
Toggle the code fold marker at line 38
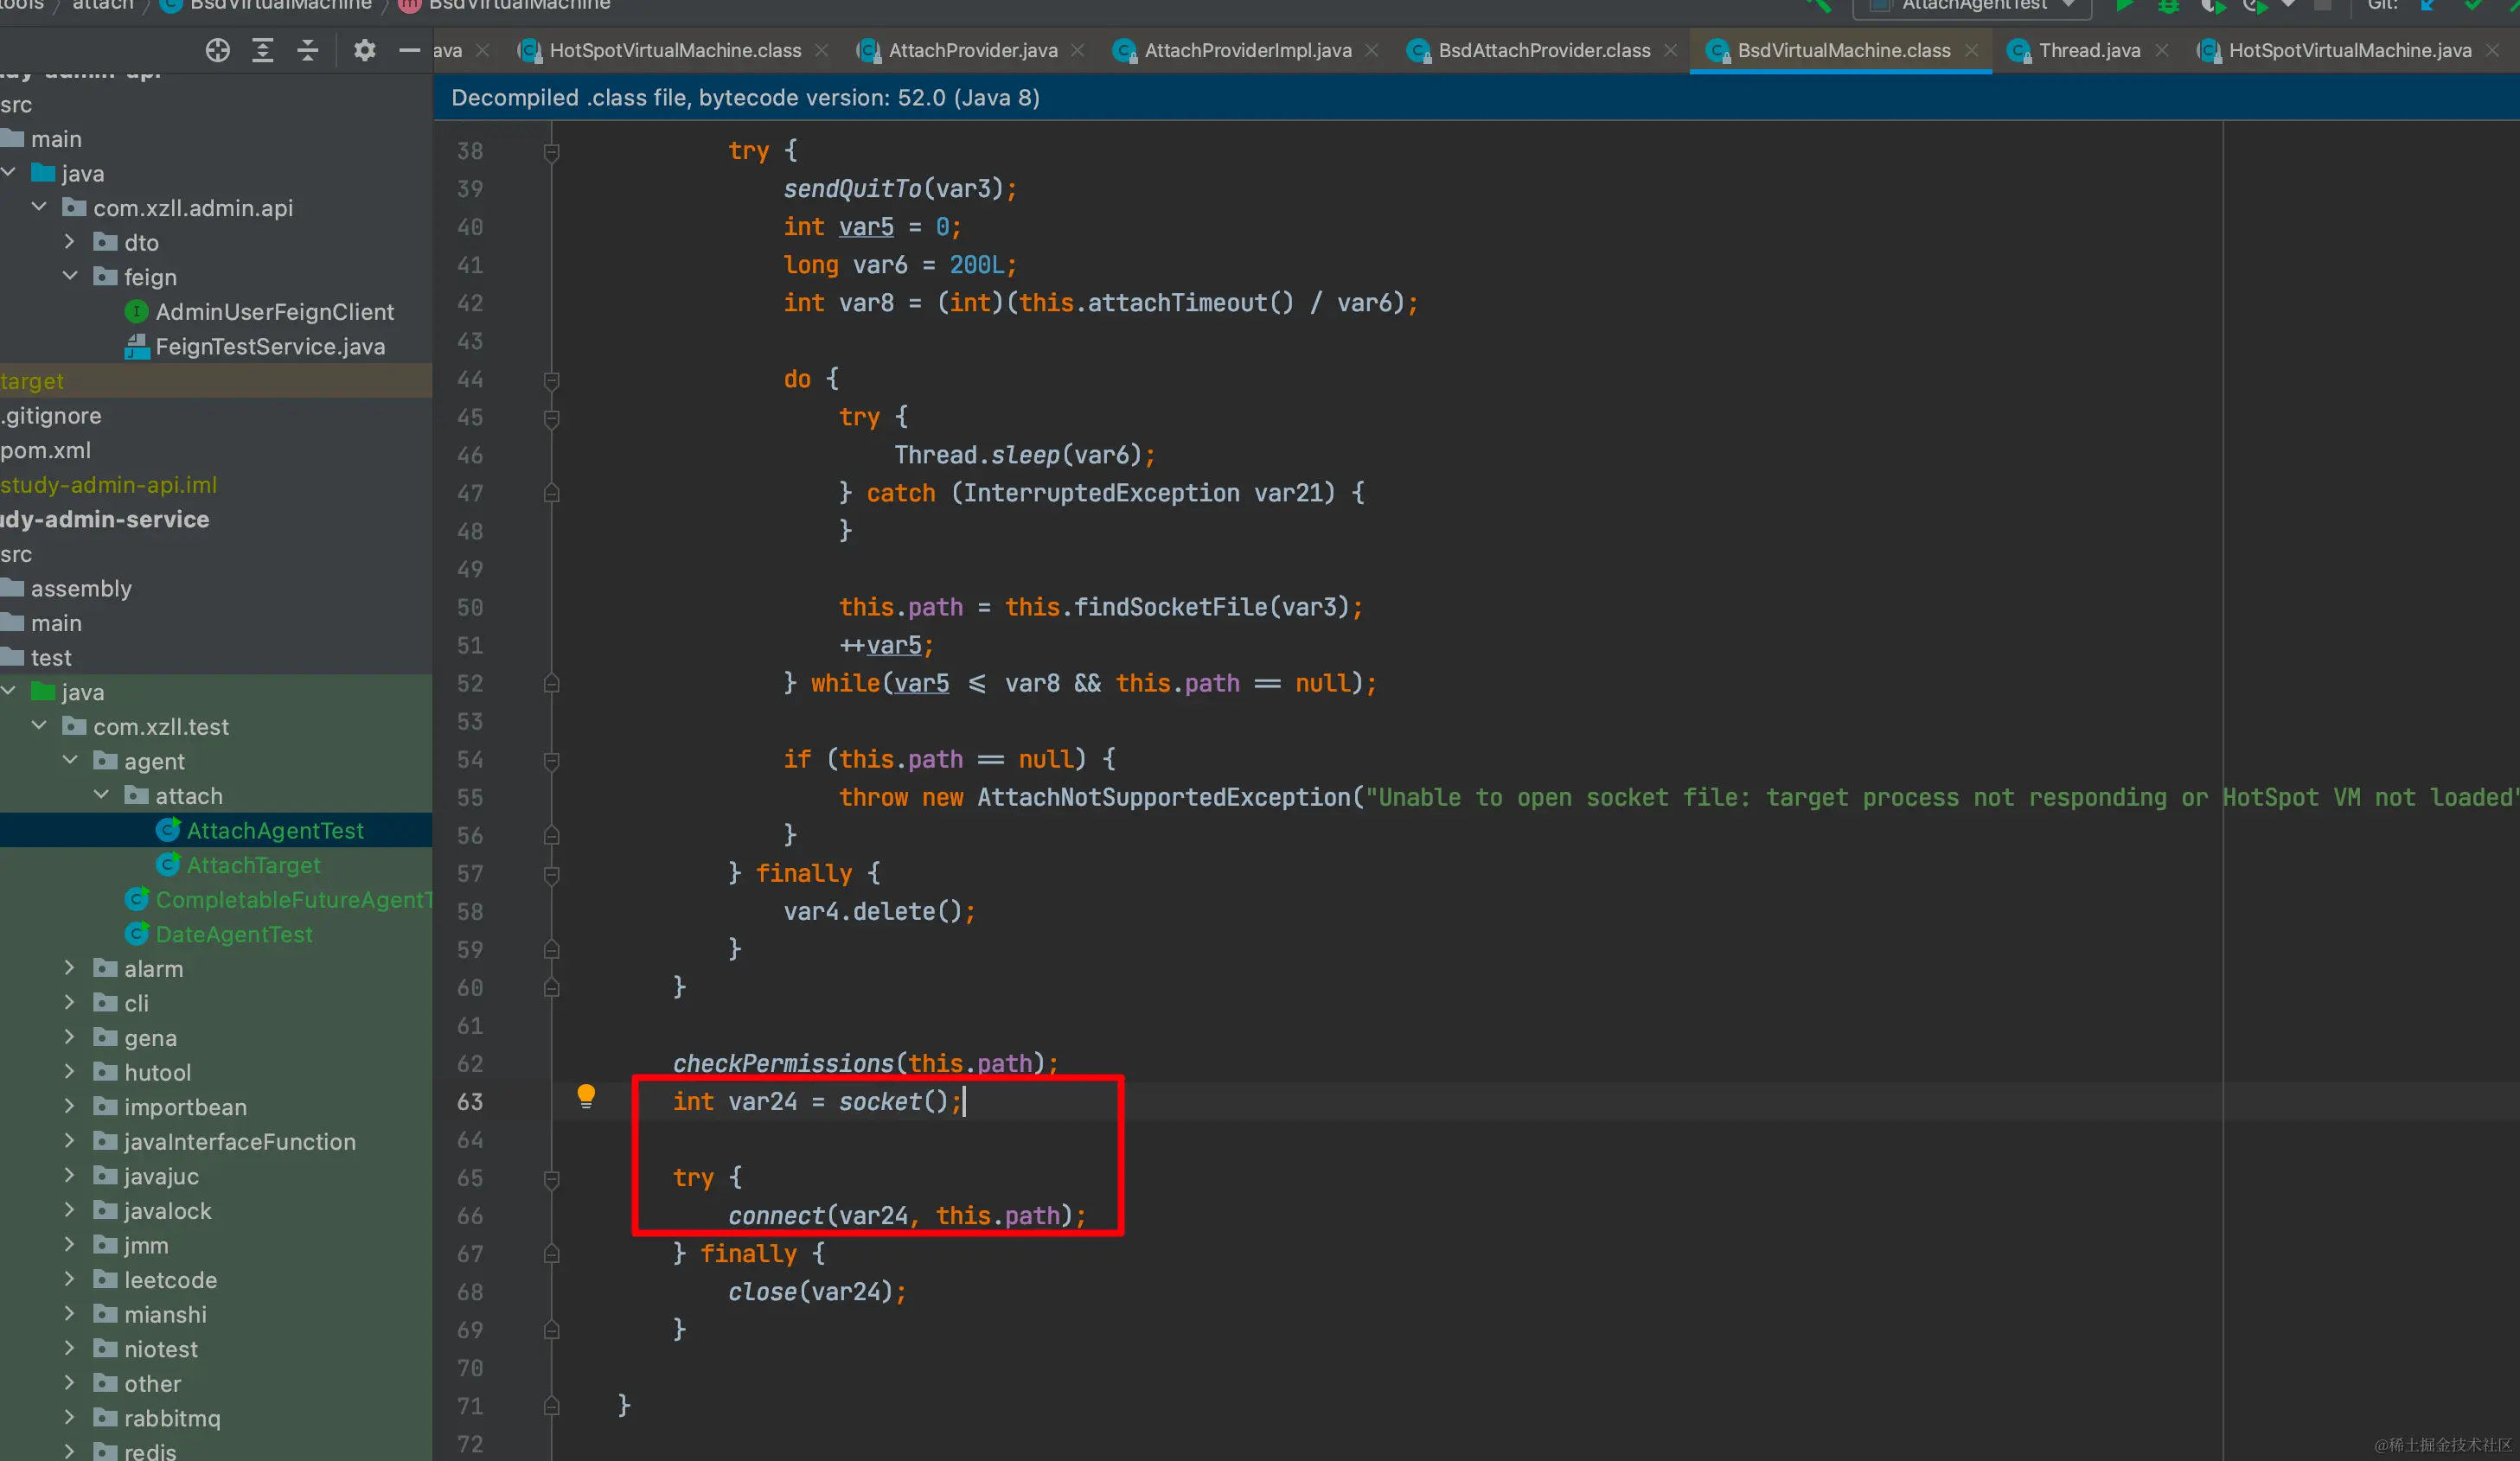[x=551, y=152]
